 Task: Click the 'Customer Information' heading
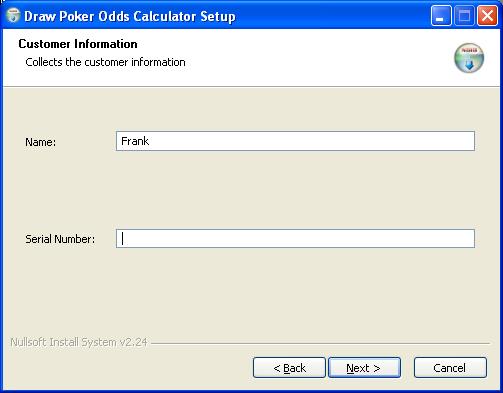[x=78, y=44]
